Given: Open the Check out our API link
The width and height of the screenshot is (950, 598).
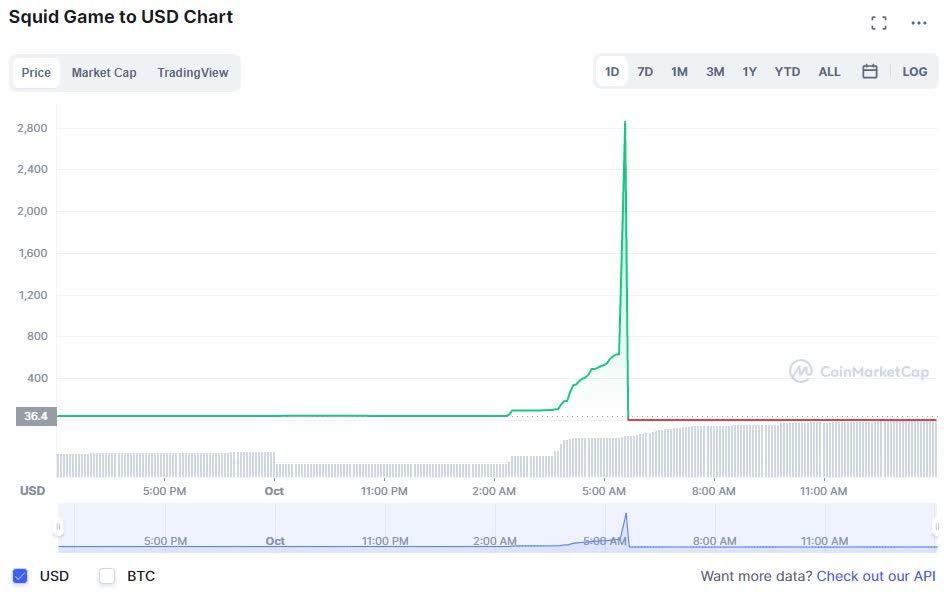Looking at the screenshot, I should (x=875, y=576).
